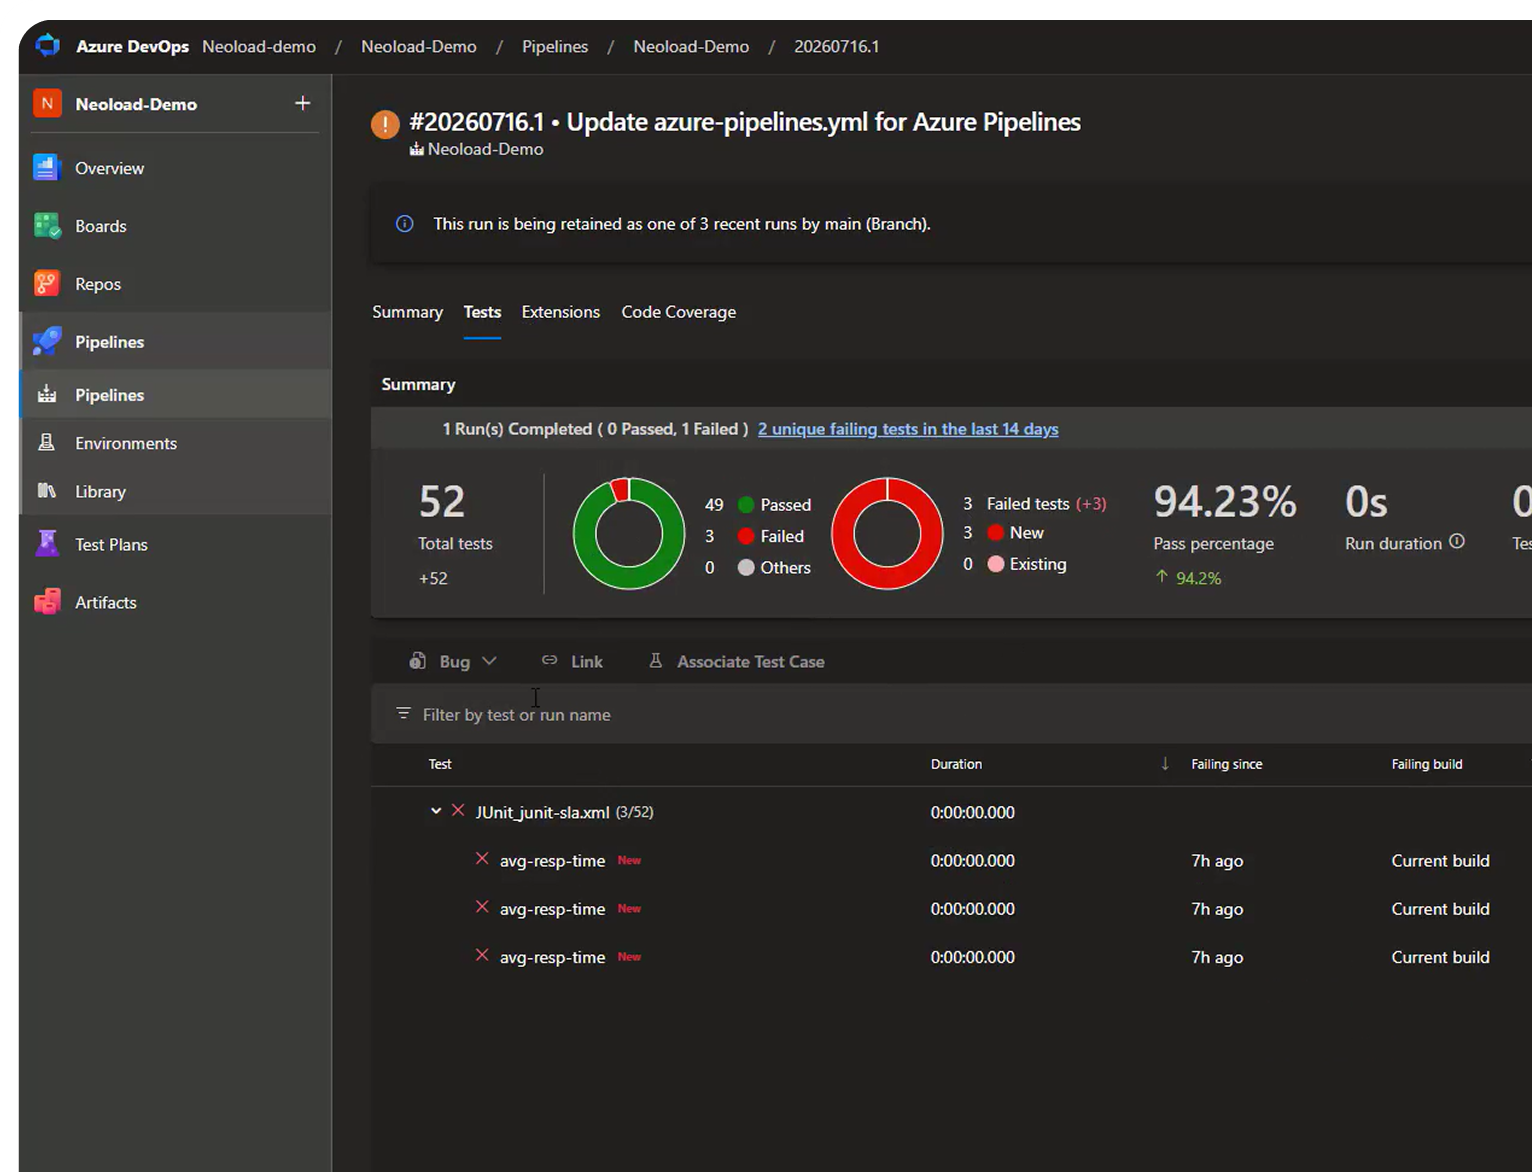Screen dimensions: 1532x1172
Task: Click the Run duration info icon
Action: tap(1457, 541)
